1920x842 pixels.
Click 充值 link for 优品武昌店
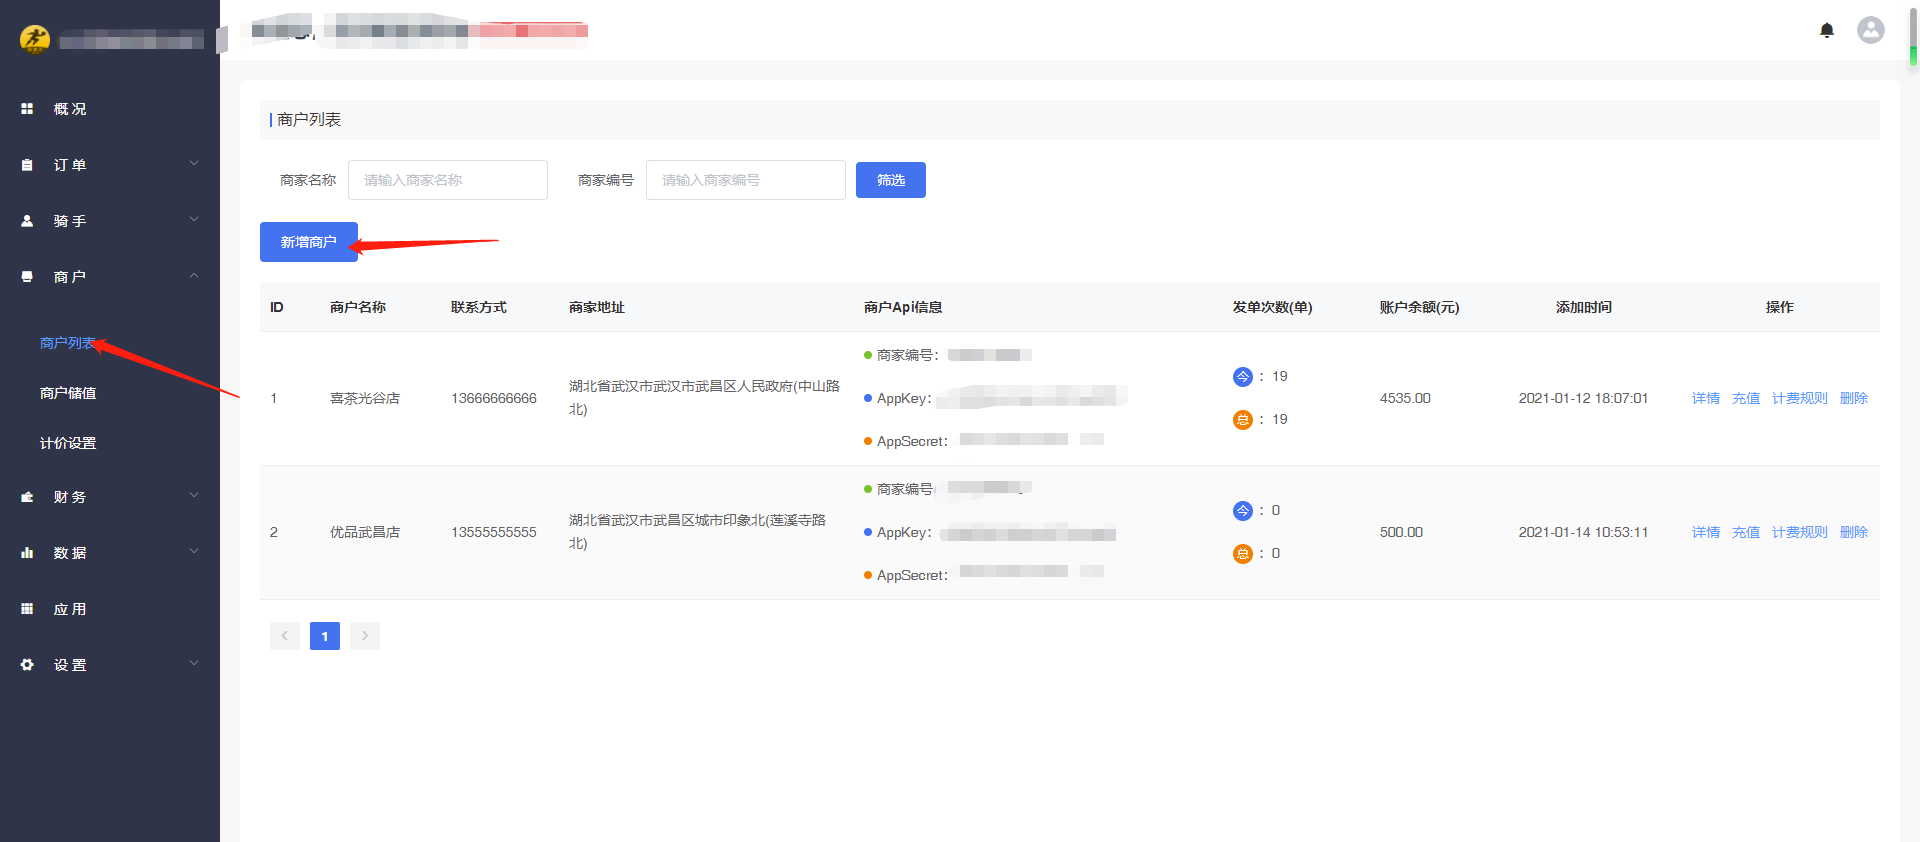[1745, 532]
